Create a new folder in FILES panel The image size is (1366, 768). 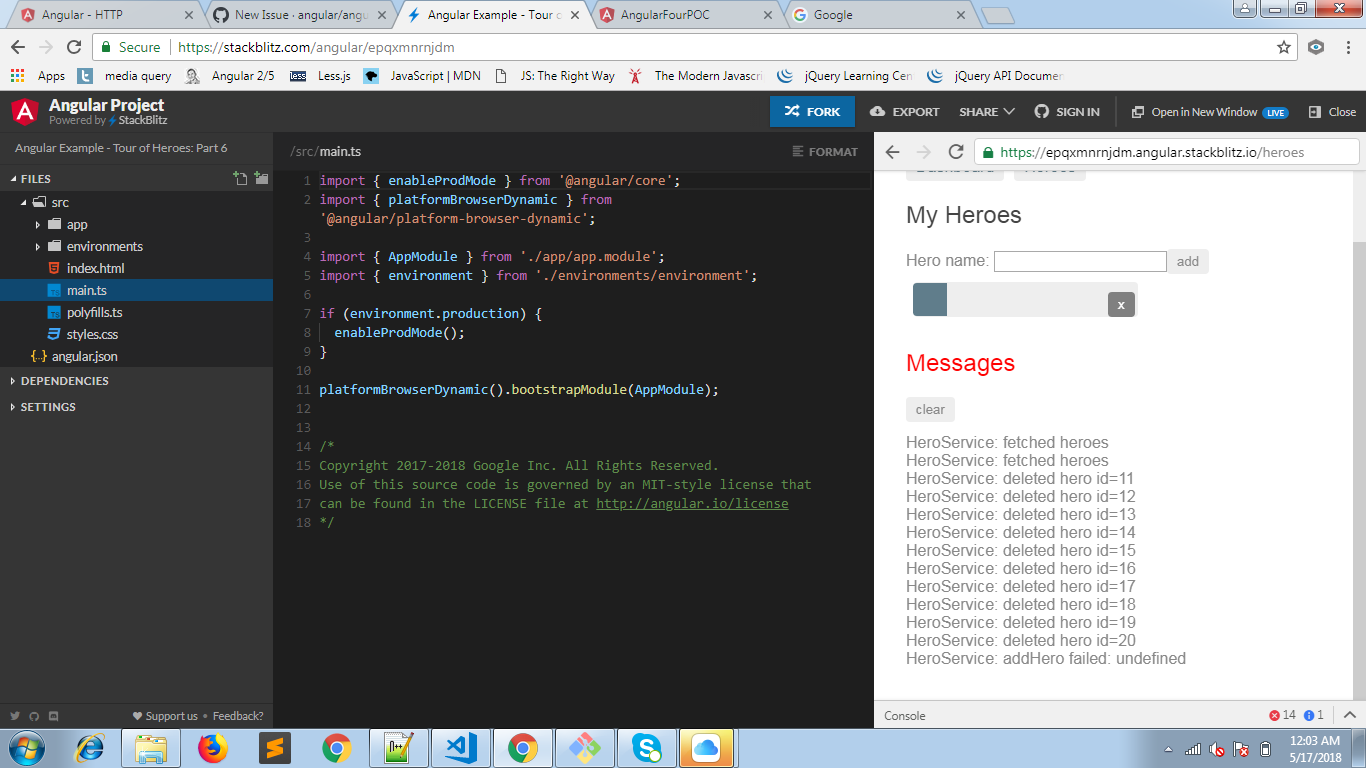click(261, 178)
